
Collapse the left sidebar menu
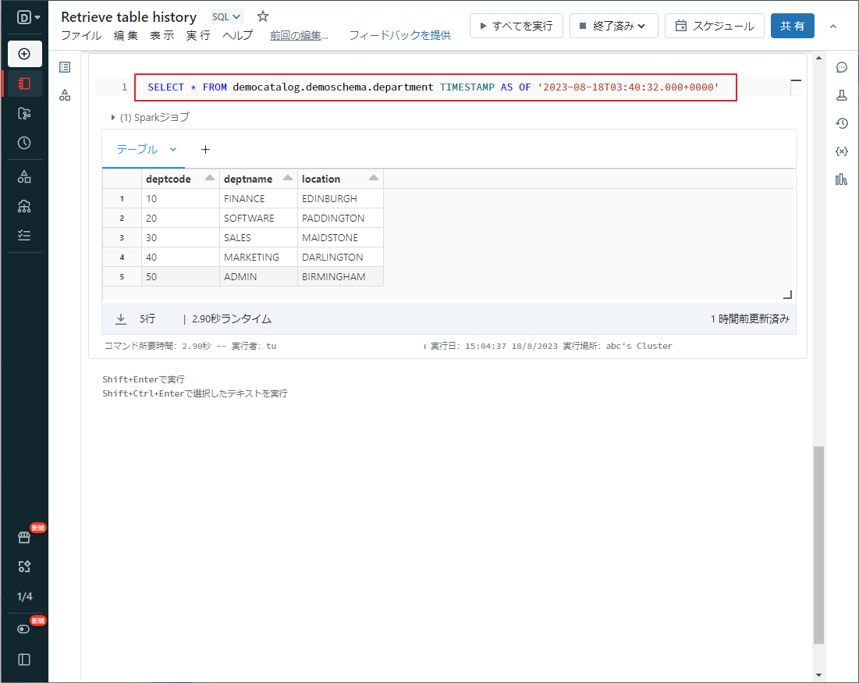click(x=24, y=660)
